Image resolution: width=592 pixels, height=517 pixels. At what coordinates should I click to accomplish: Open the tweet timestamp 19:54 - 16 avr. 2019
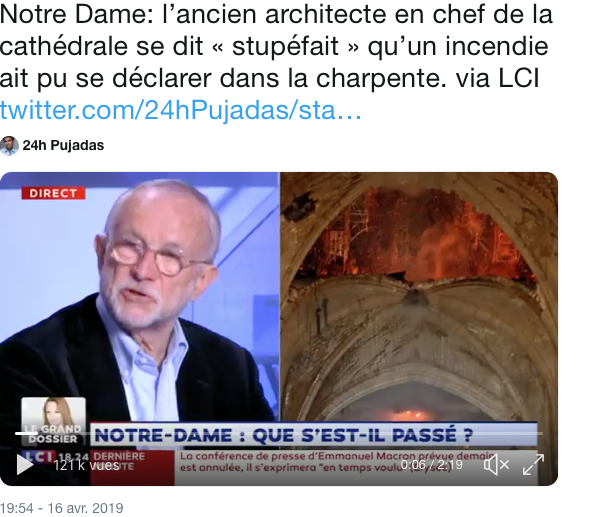click(x=62, y=508)
